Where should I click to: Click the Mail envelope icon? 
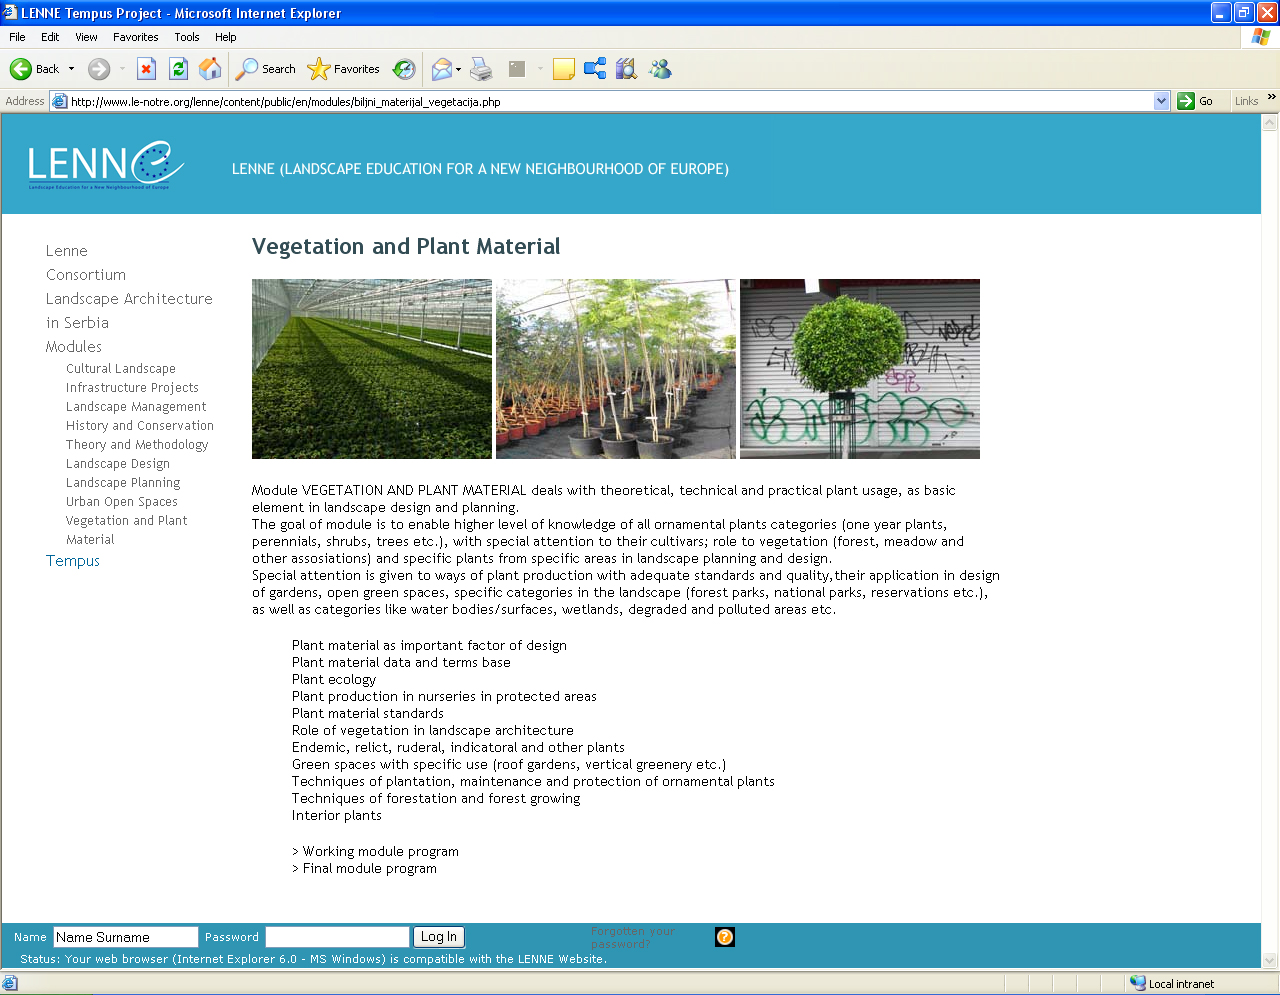(x=441, y=69)
